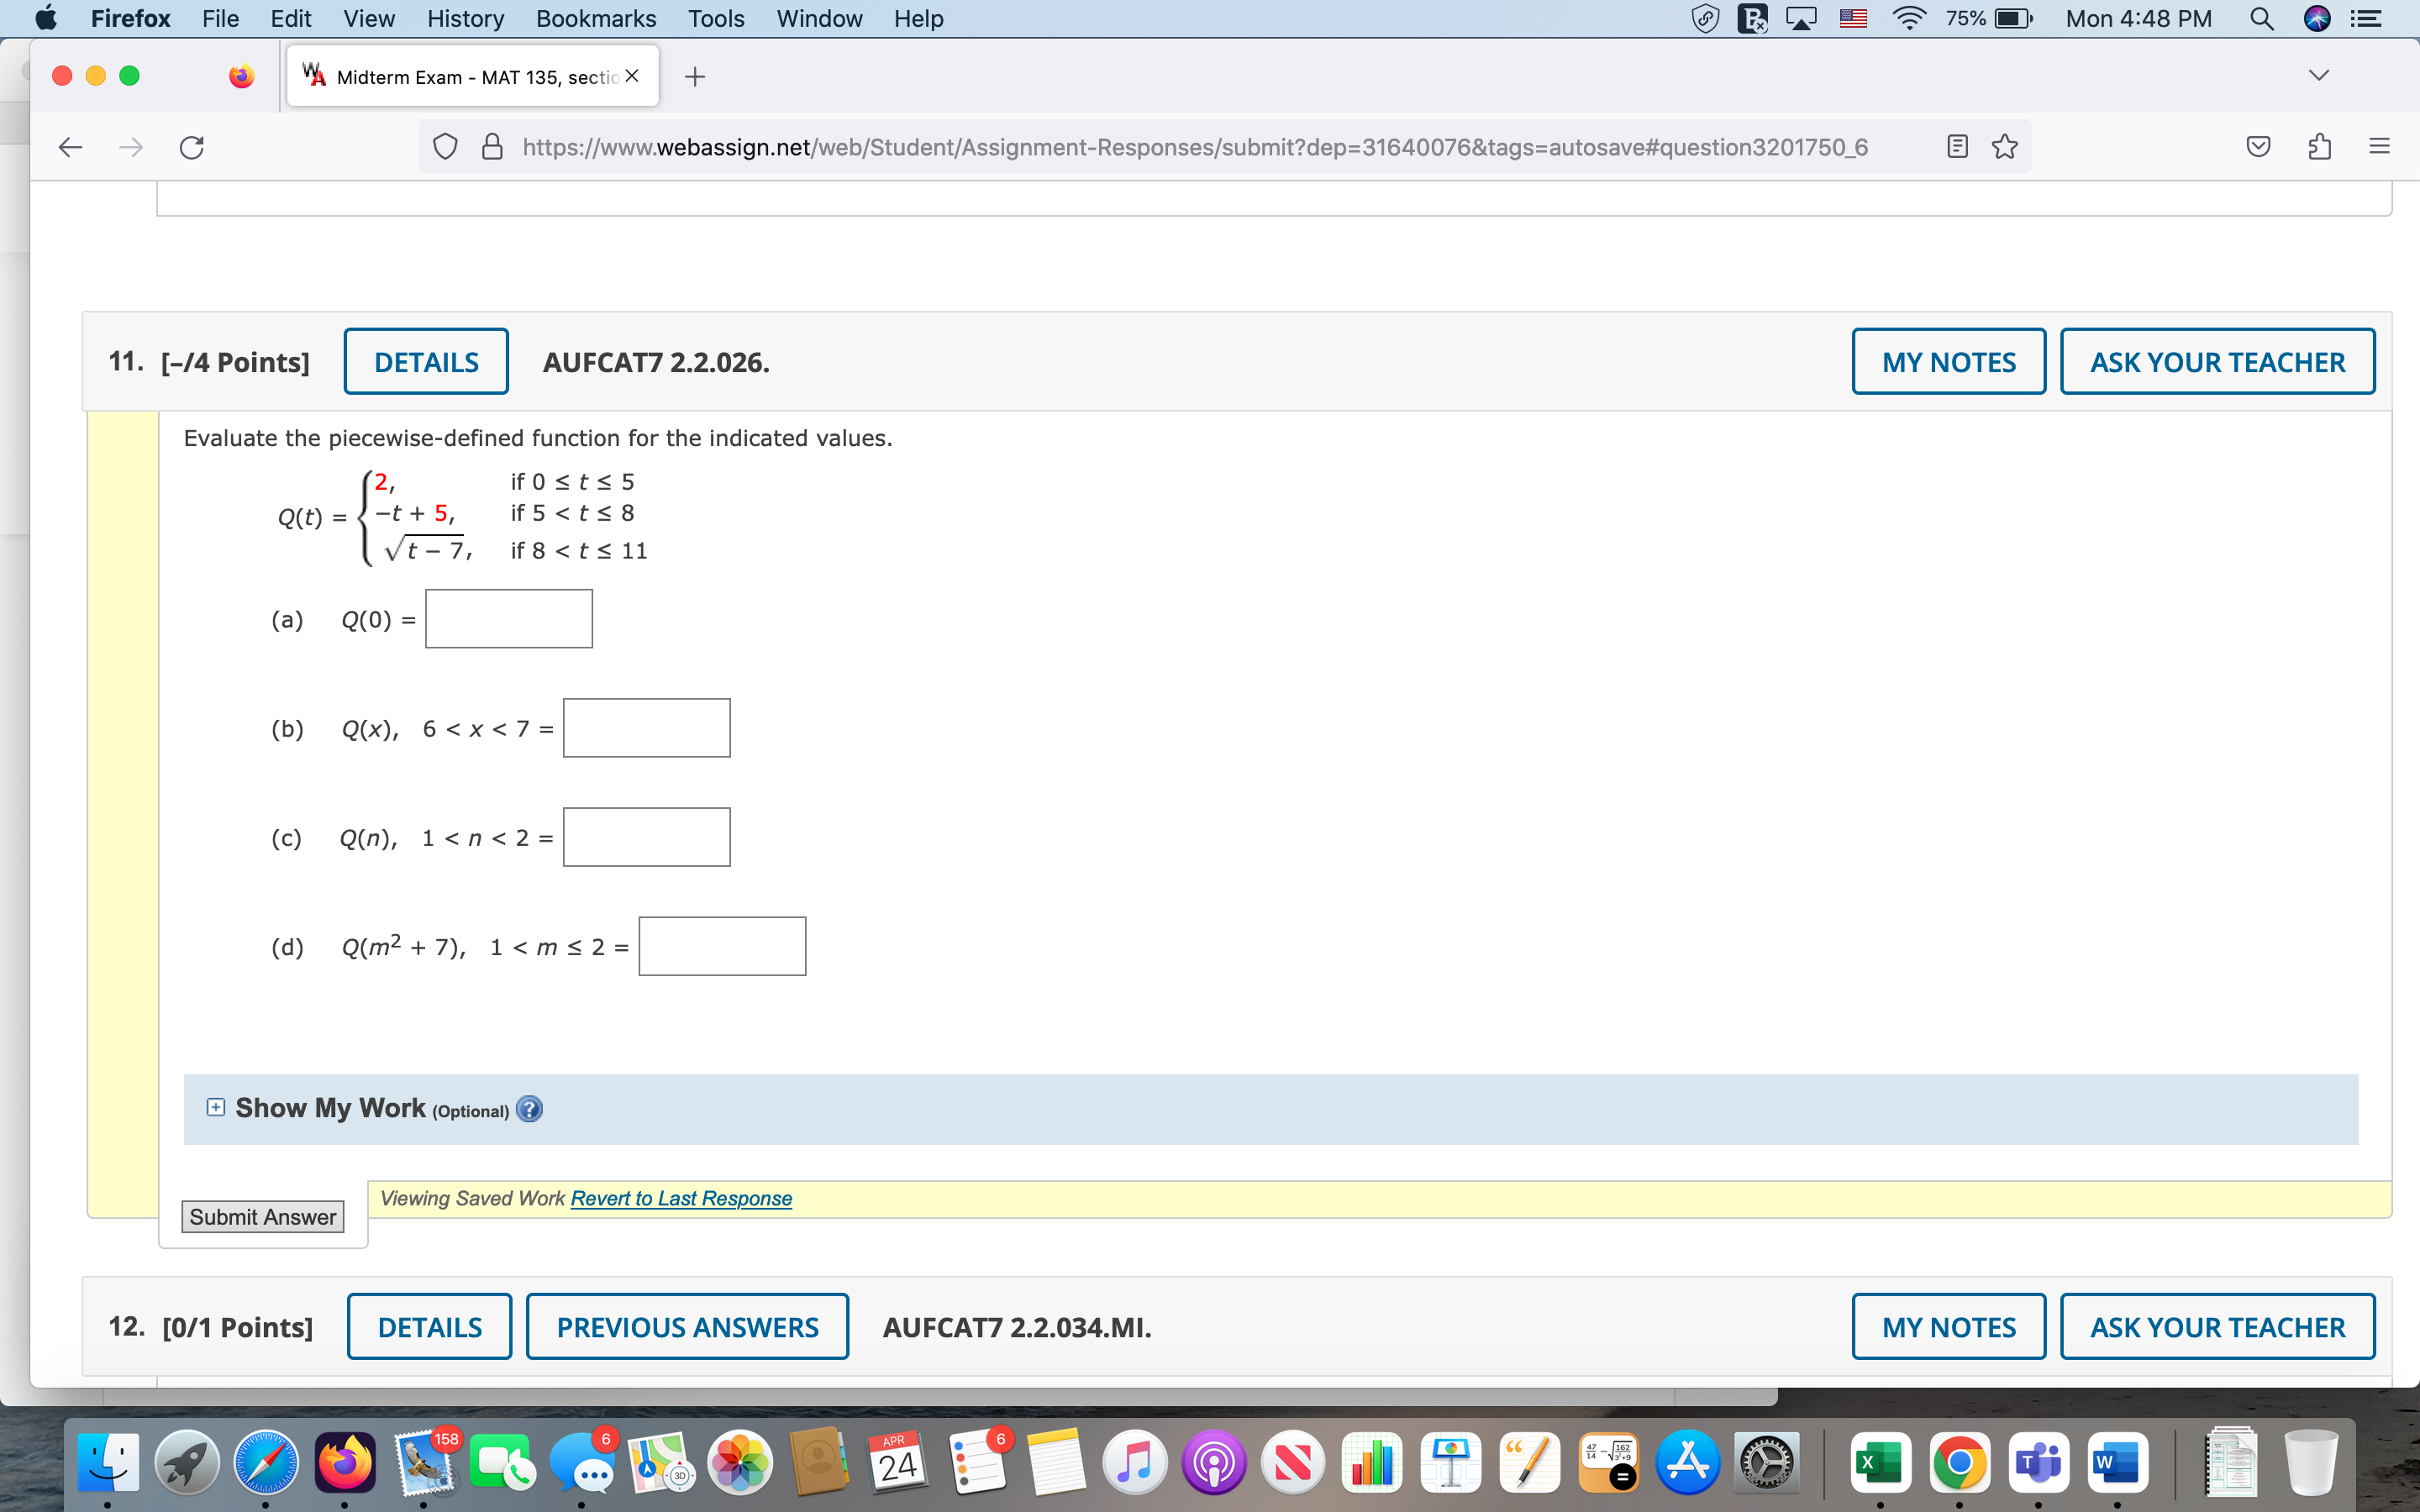The image size is (2420, 1512).
Task: Open the Extensions puzzle icon
Action: [2319, 147]
